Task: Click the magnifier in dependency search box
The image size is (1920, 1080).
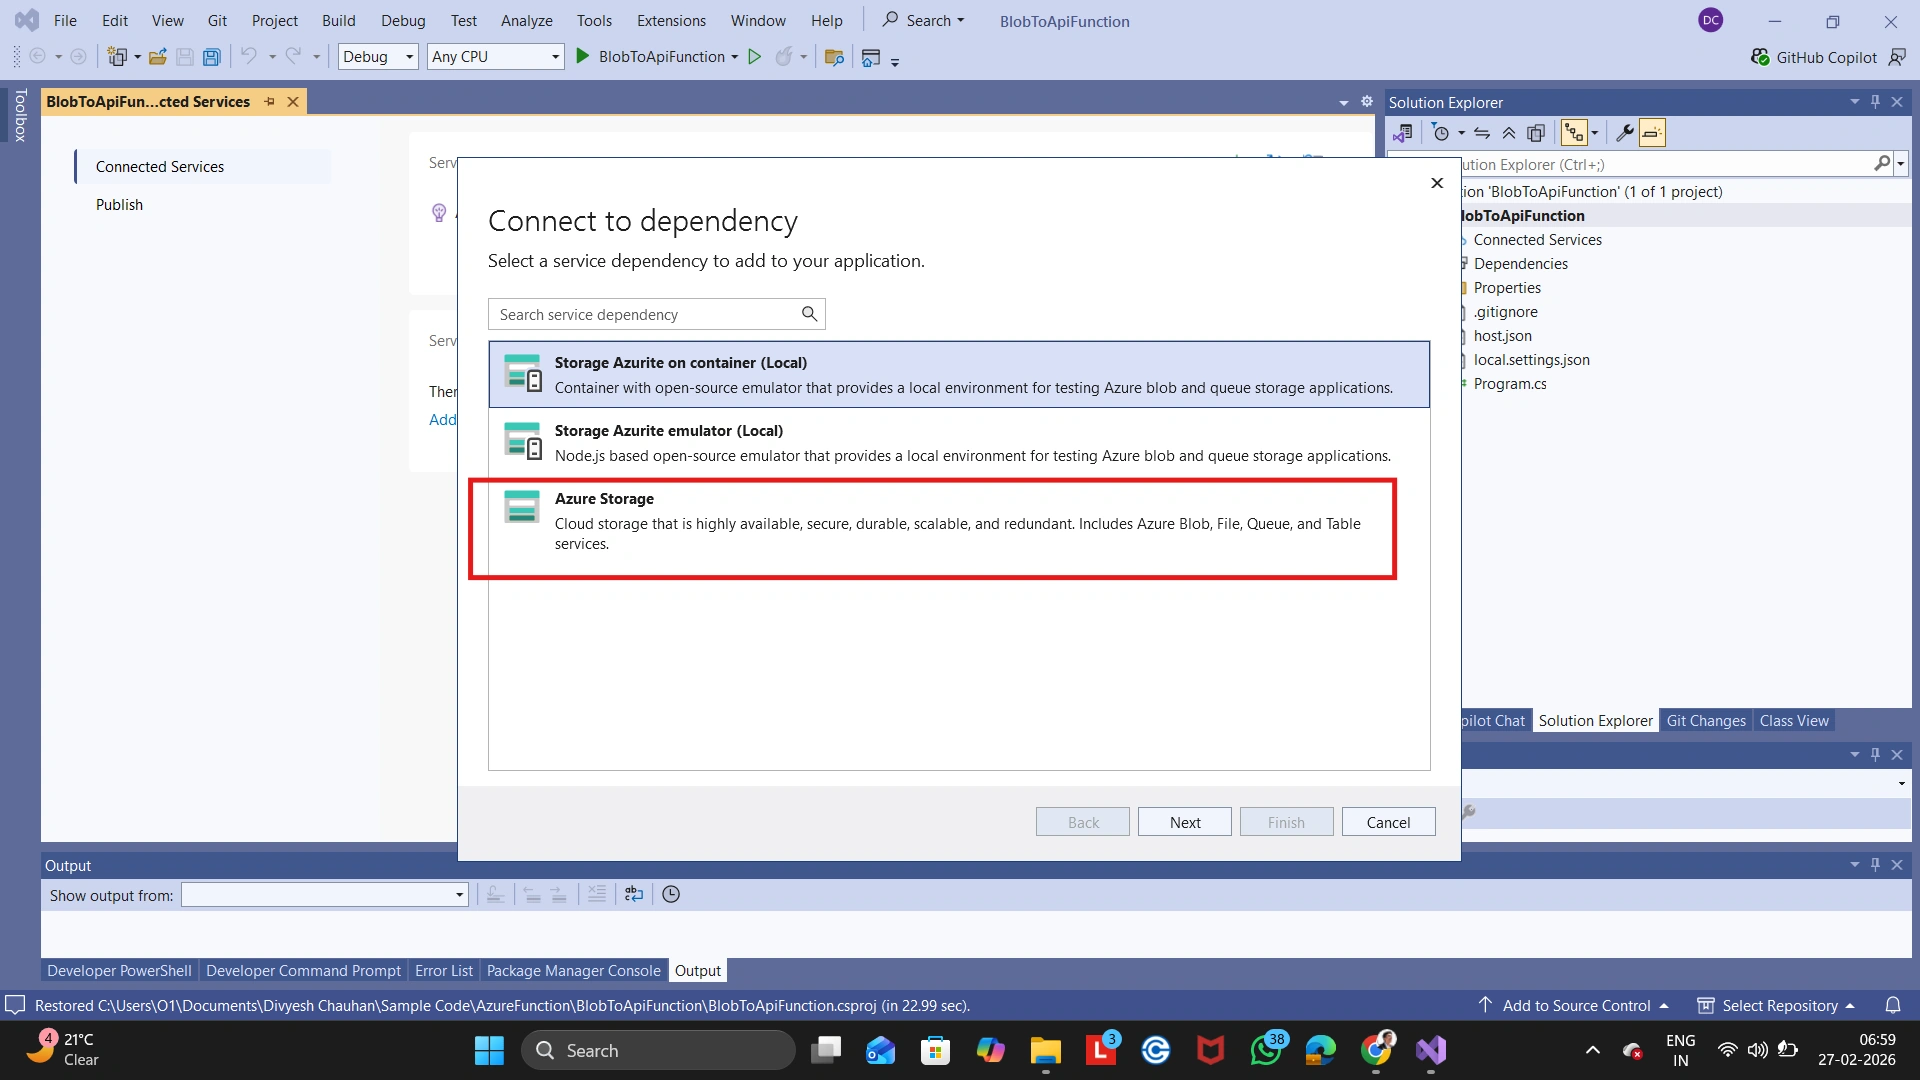Action: tap(809, 314)
